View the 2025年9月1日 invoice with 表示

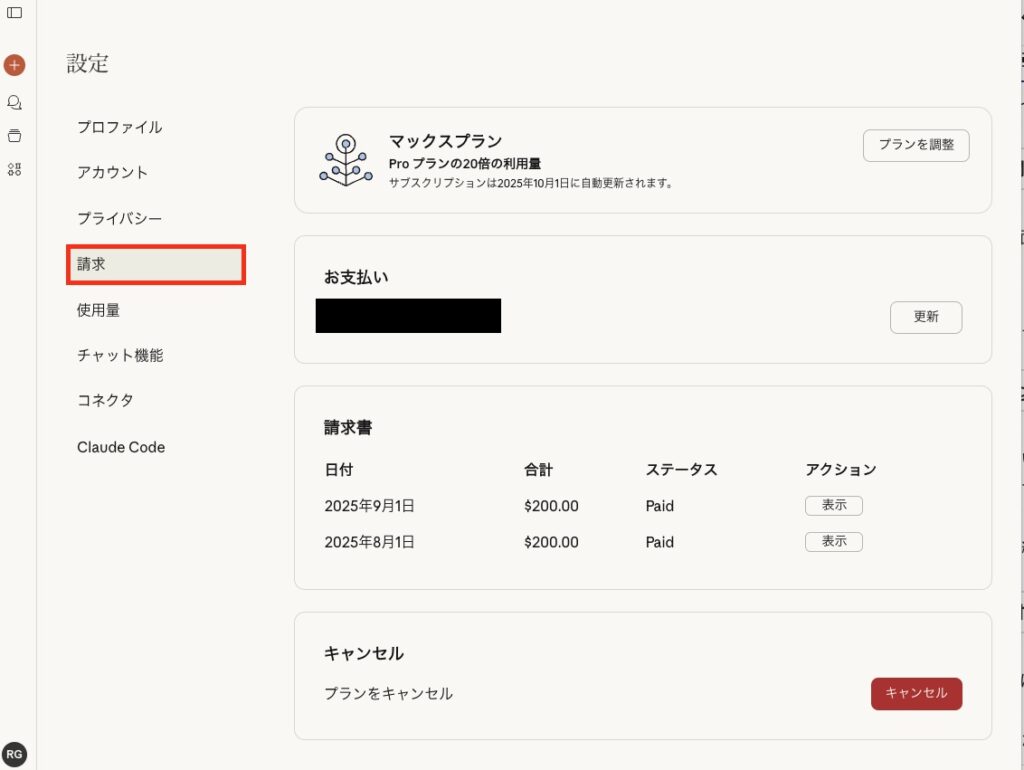833,506
